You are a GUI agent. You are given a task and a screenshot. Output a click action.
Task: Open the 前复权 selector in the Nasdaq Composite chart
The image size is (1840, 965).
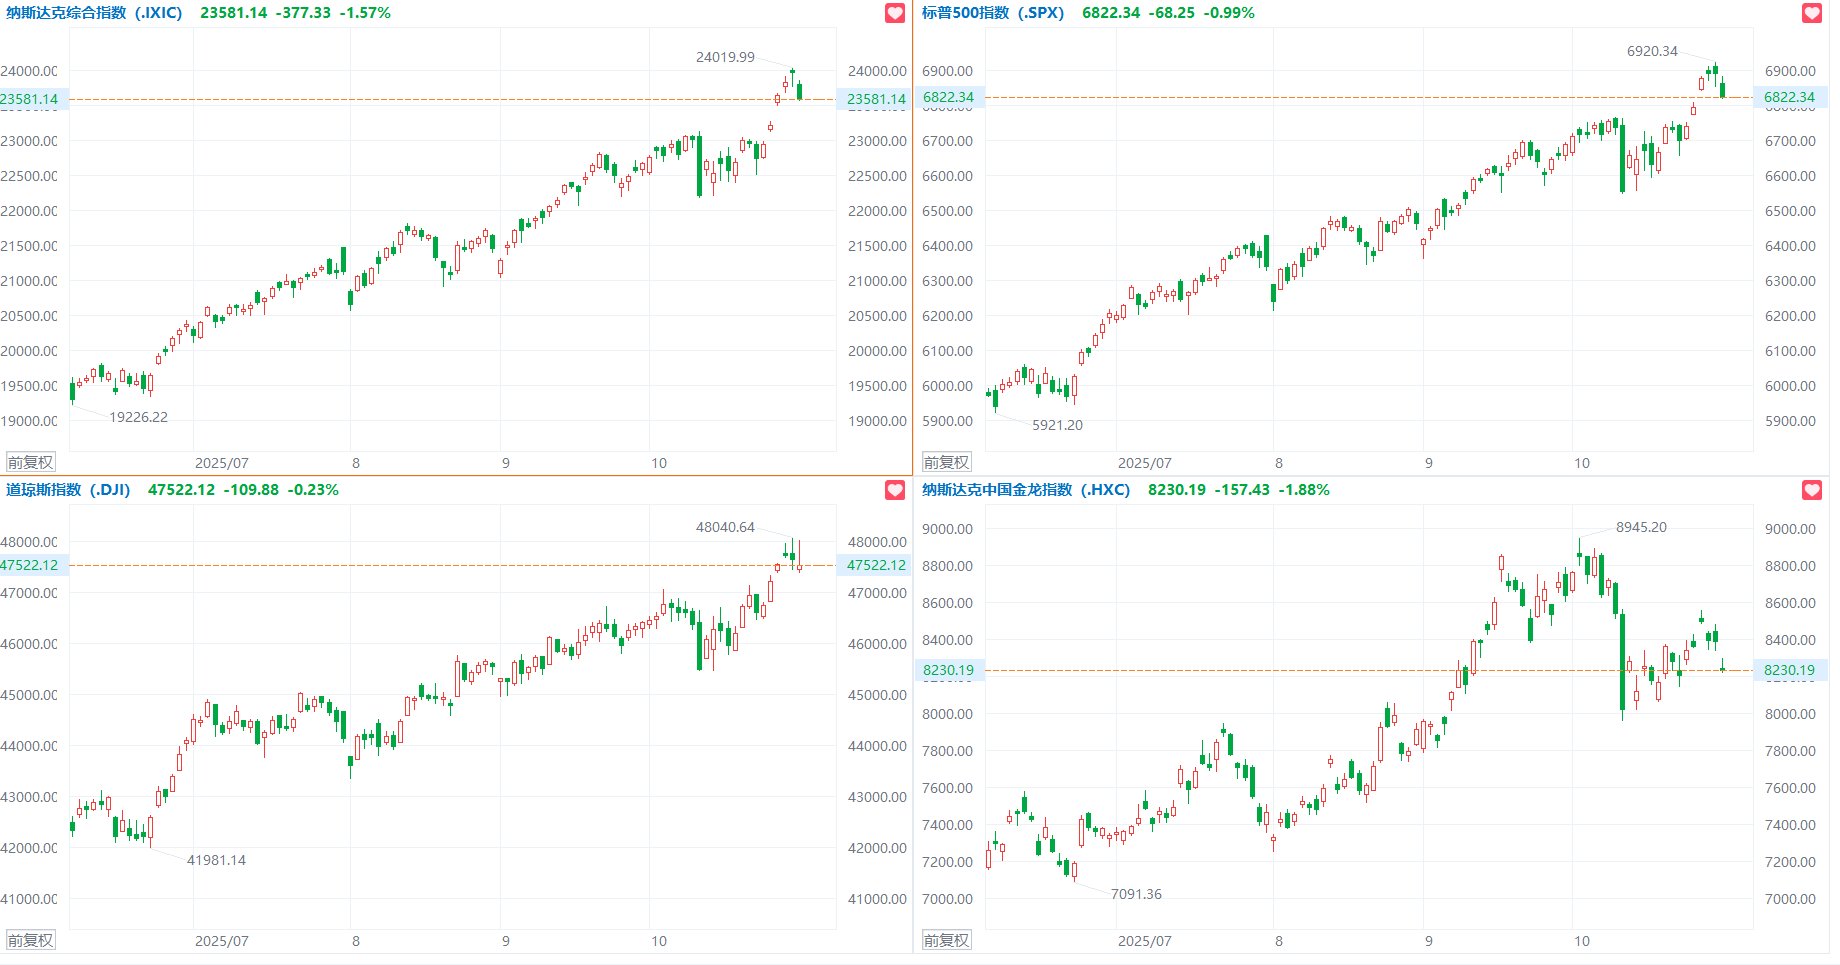[30, 462]
